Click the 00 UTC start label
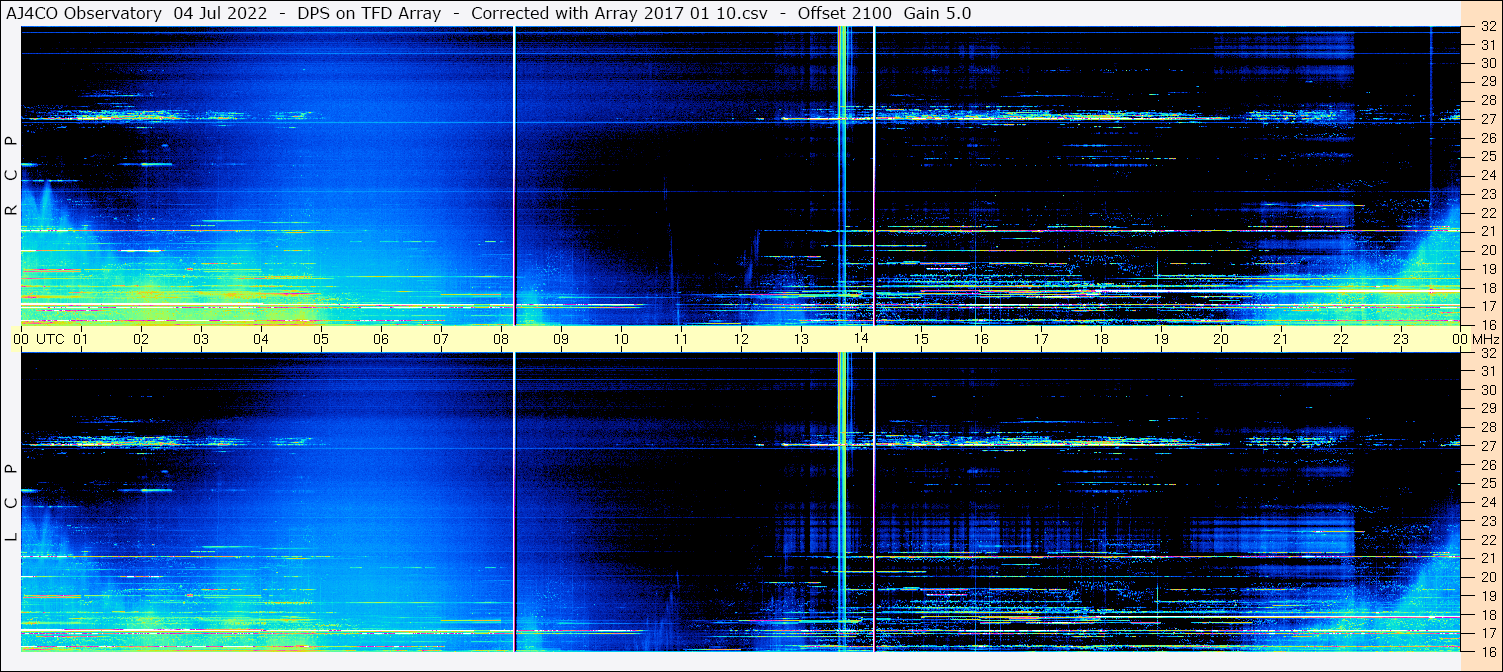The image size is (1503, 672). pyautogui.click(x=40, y=339)
